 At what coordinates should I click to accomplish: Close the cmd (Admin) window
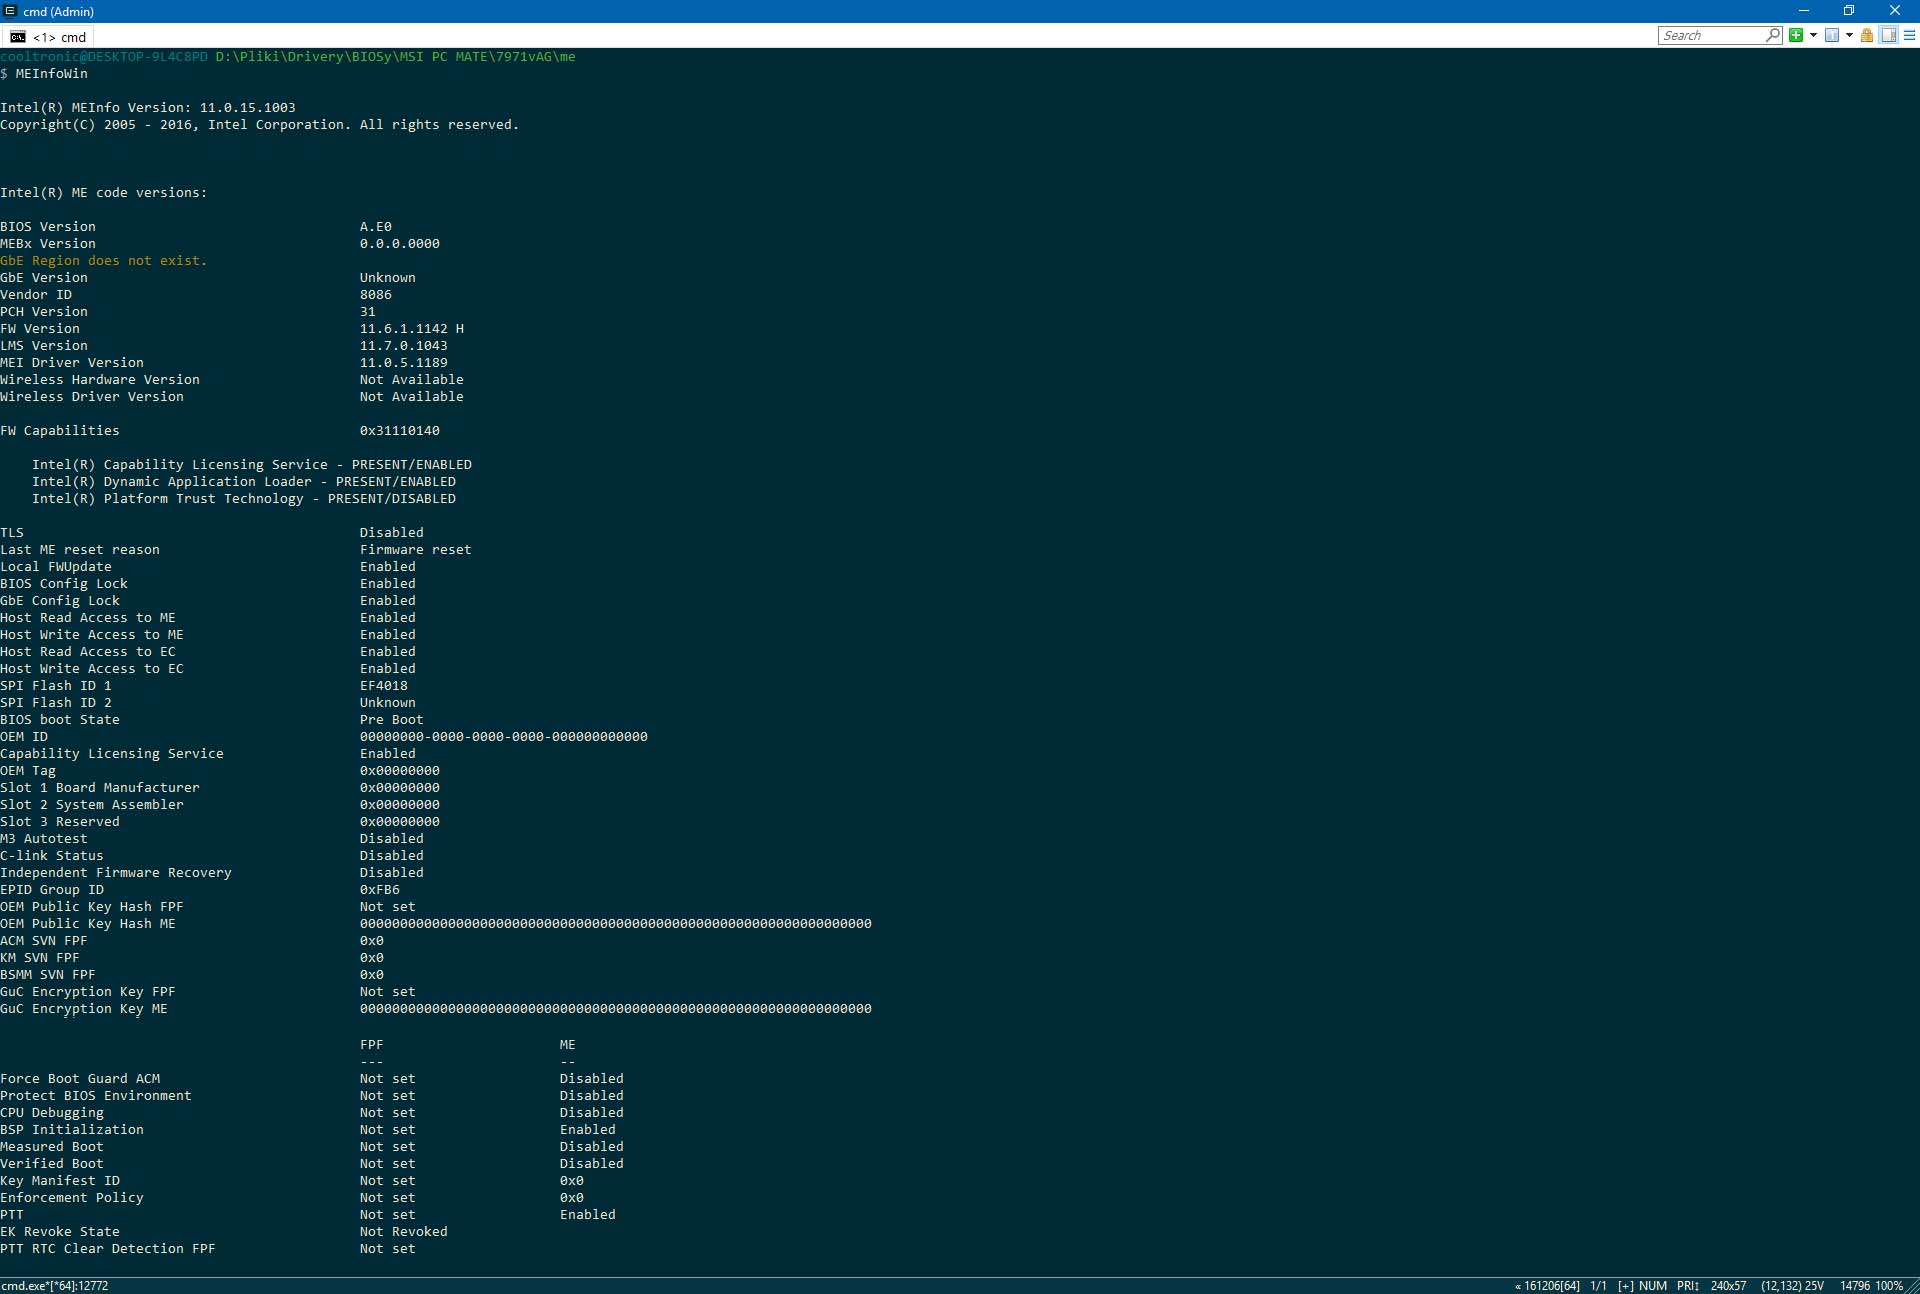tap(1895, 11)
